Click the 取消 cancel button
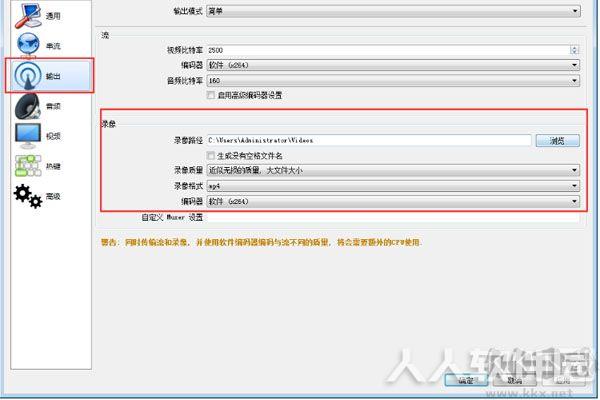 click(x=515, y=380)
